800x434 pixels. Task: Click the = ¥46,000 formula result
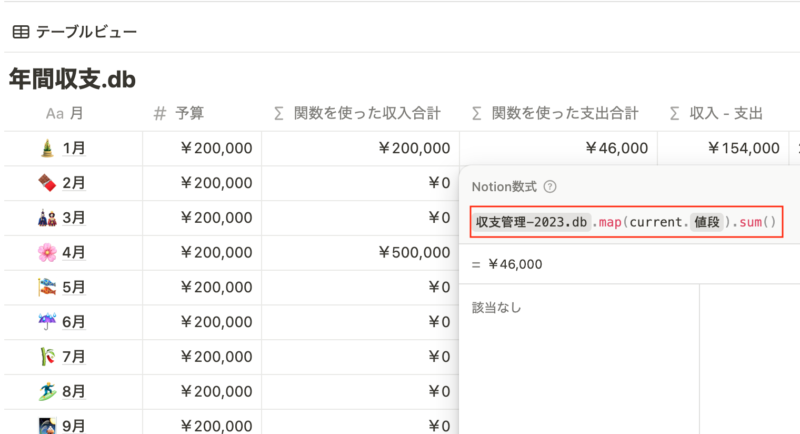coord(507,264)
